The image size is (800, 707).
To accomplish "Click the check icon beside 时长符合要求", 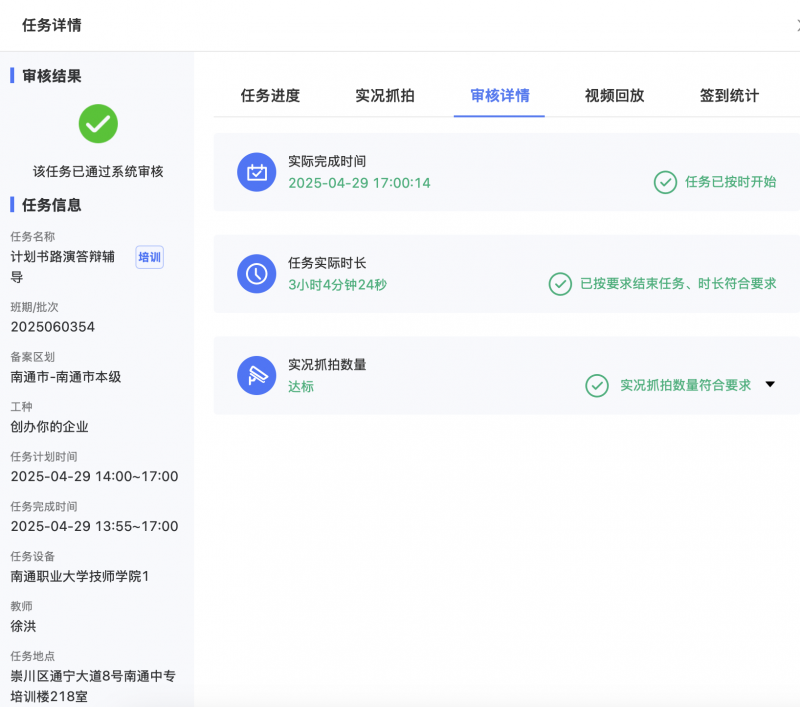I will pyautogui.click(x=561, y=285).
